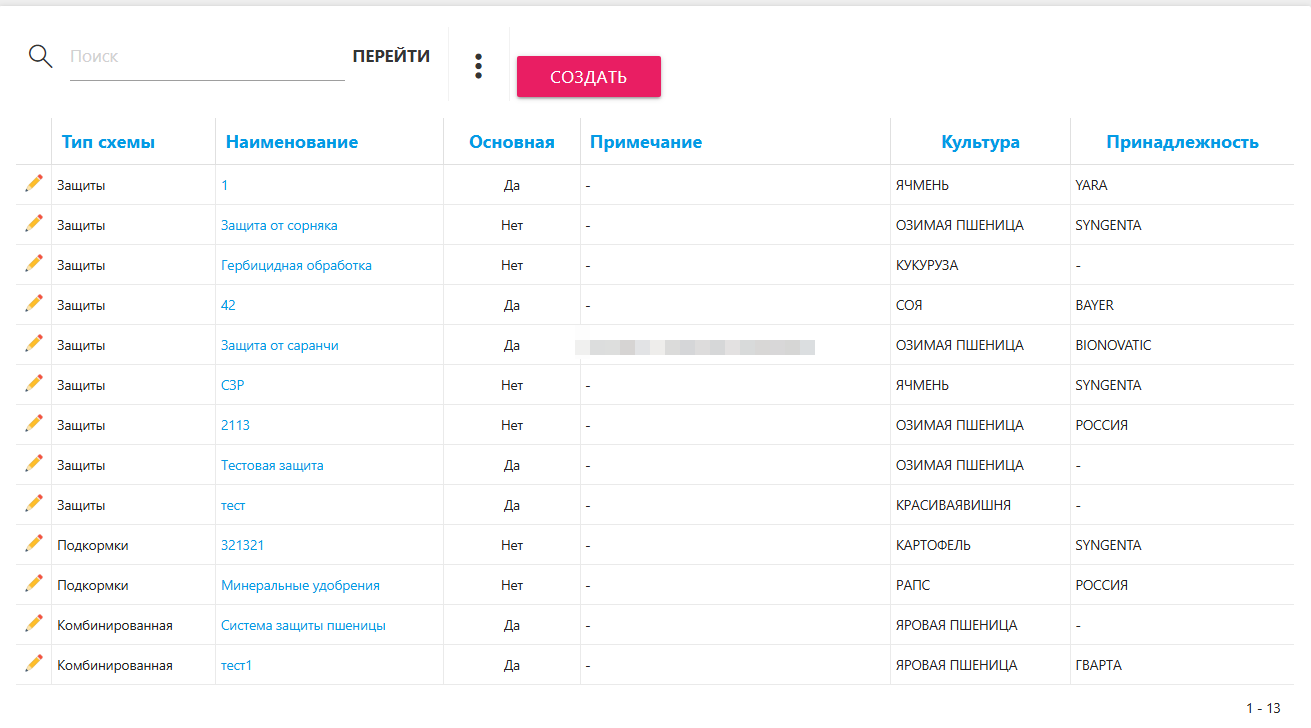Image resolution: width=1311 pixels, height=728 pixels.
Task: Edit Система защиты пшеницы row via pencil
Action: pyautogui.click(x=34, y=624)
